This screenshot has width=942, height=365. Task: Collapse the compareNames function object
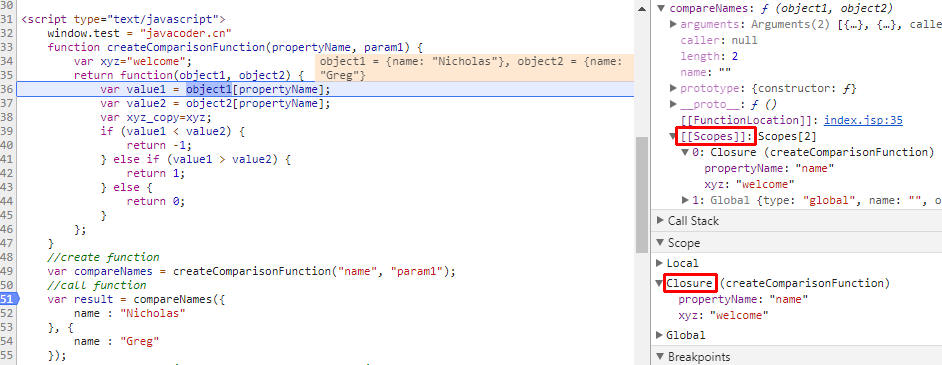[x=661, y=8]
